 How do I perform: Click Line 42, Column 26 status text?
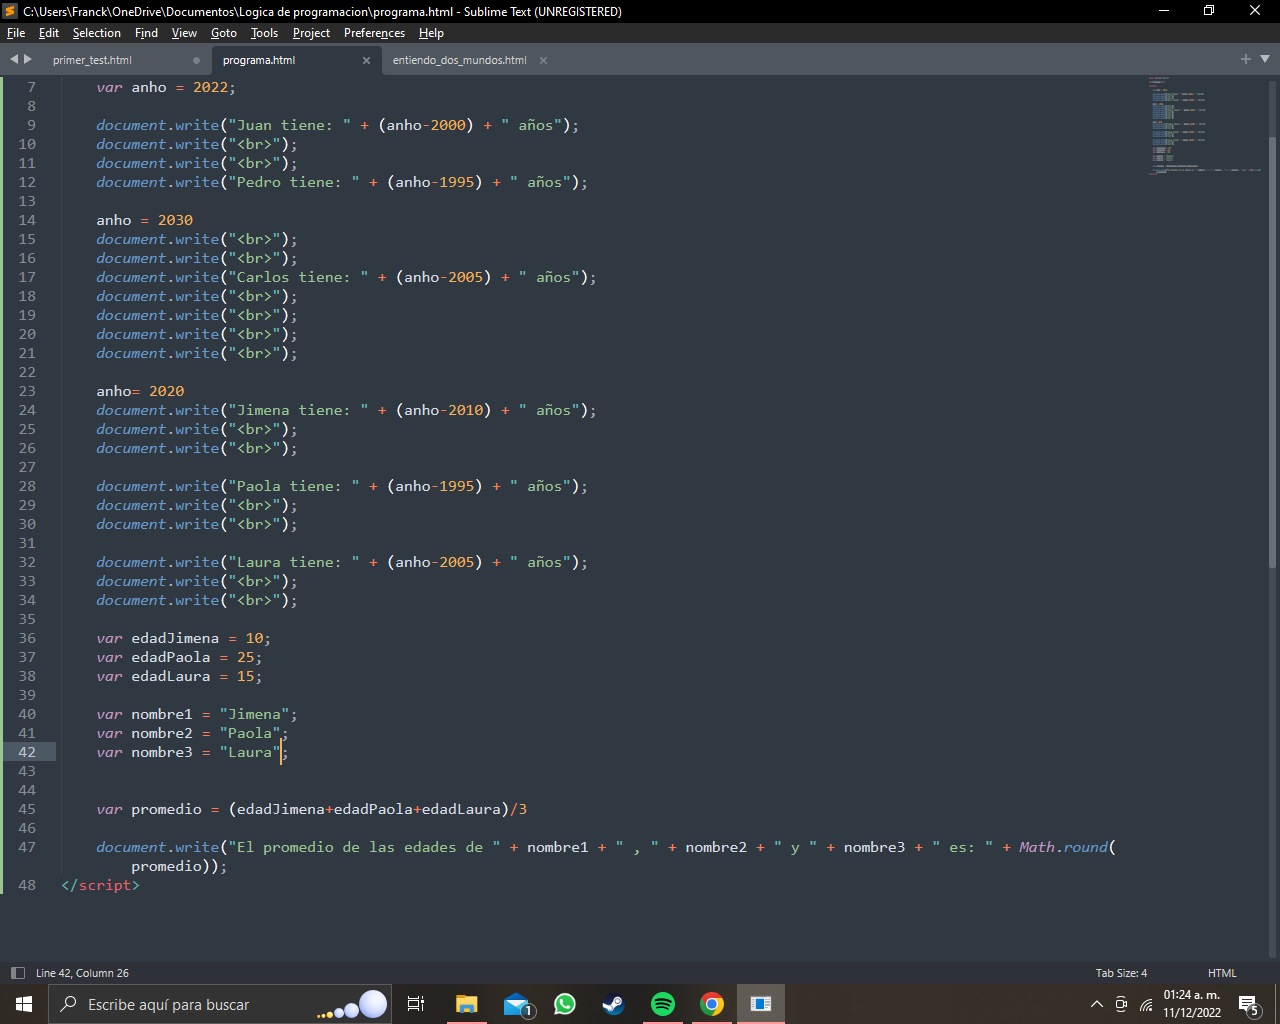point(82,973)
